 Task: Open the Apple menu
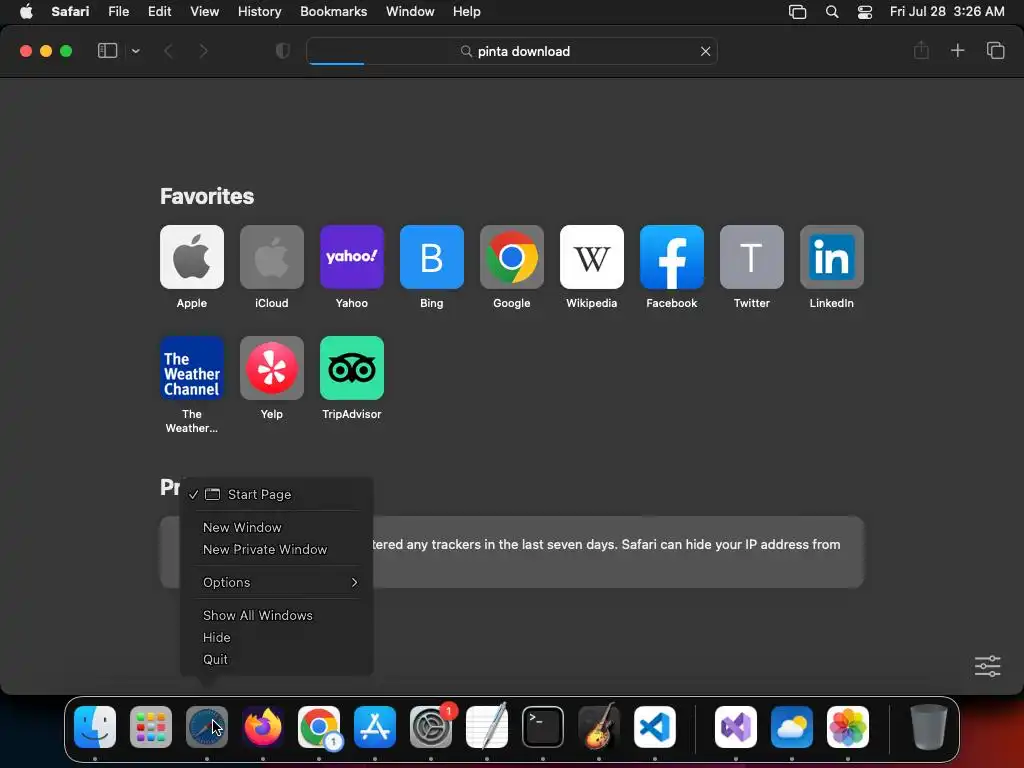(26, 11)
